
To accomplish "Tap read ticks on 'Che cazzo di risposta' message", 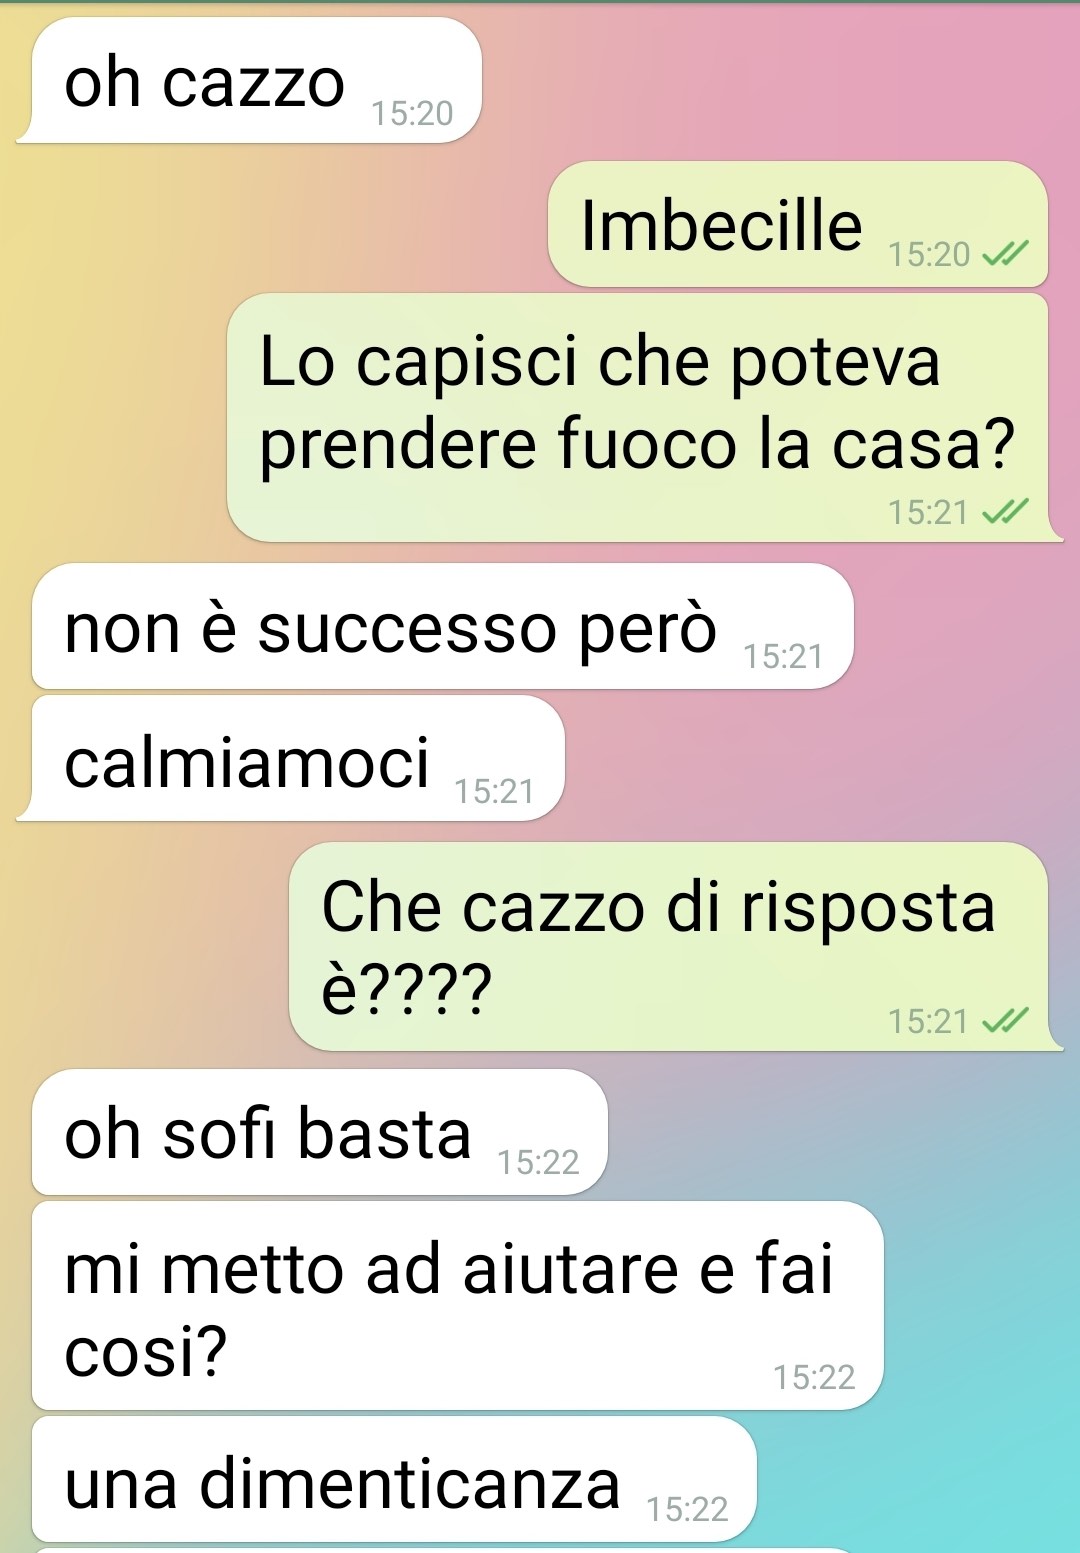I will click(1005, 1021).
